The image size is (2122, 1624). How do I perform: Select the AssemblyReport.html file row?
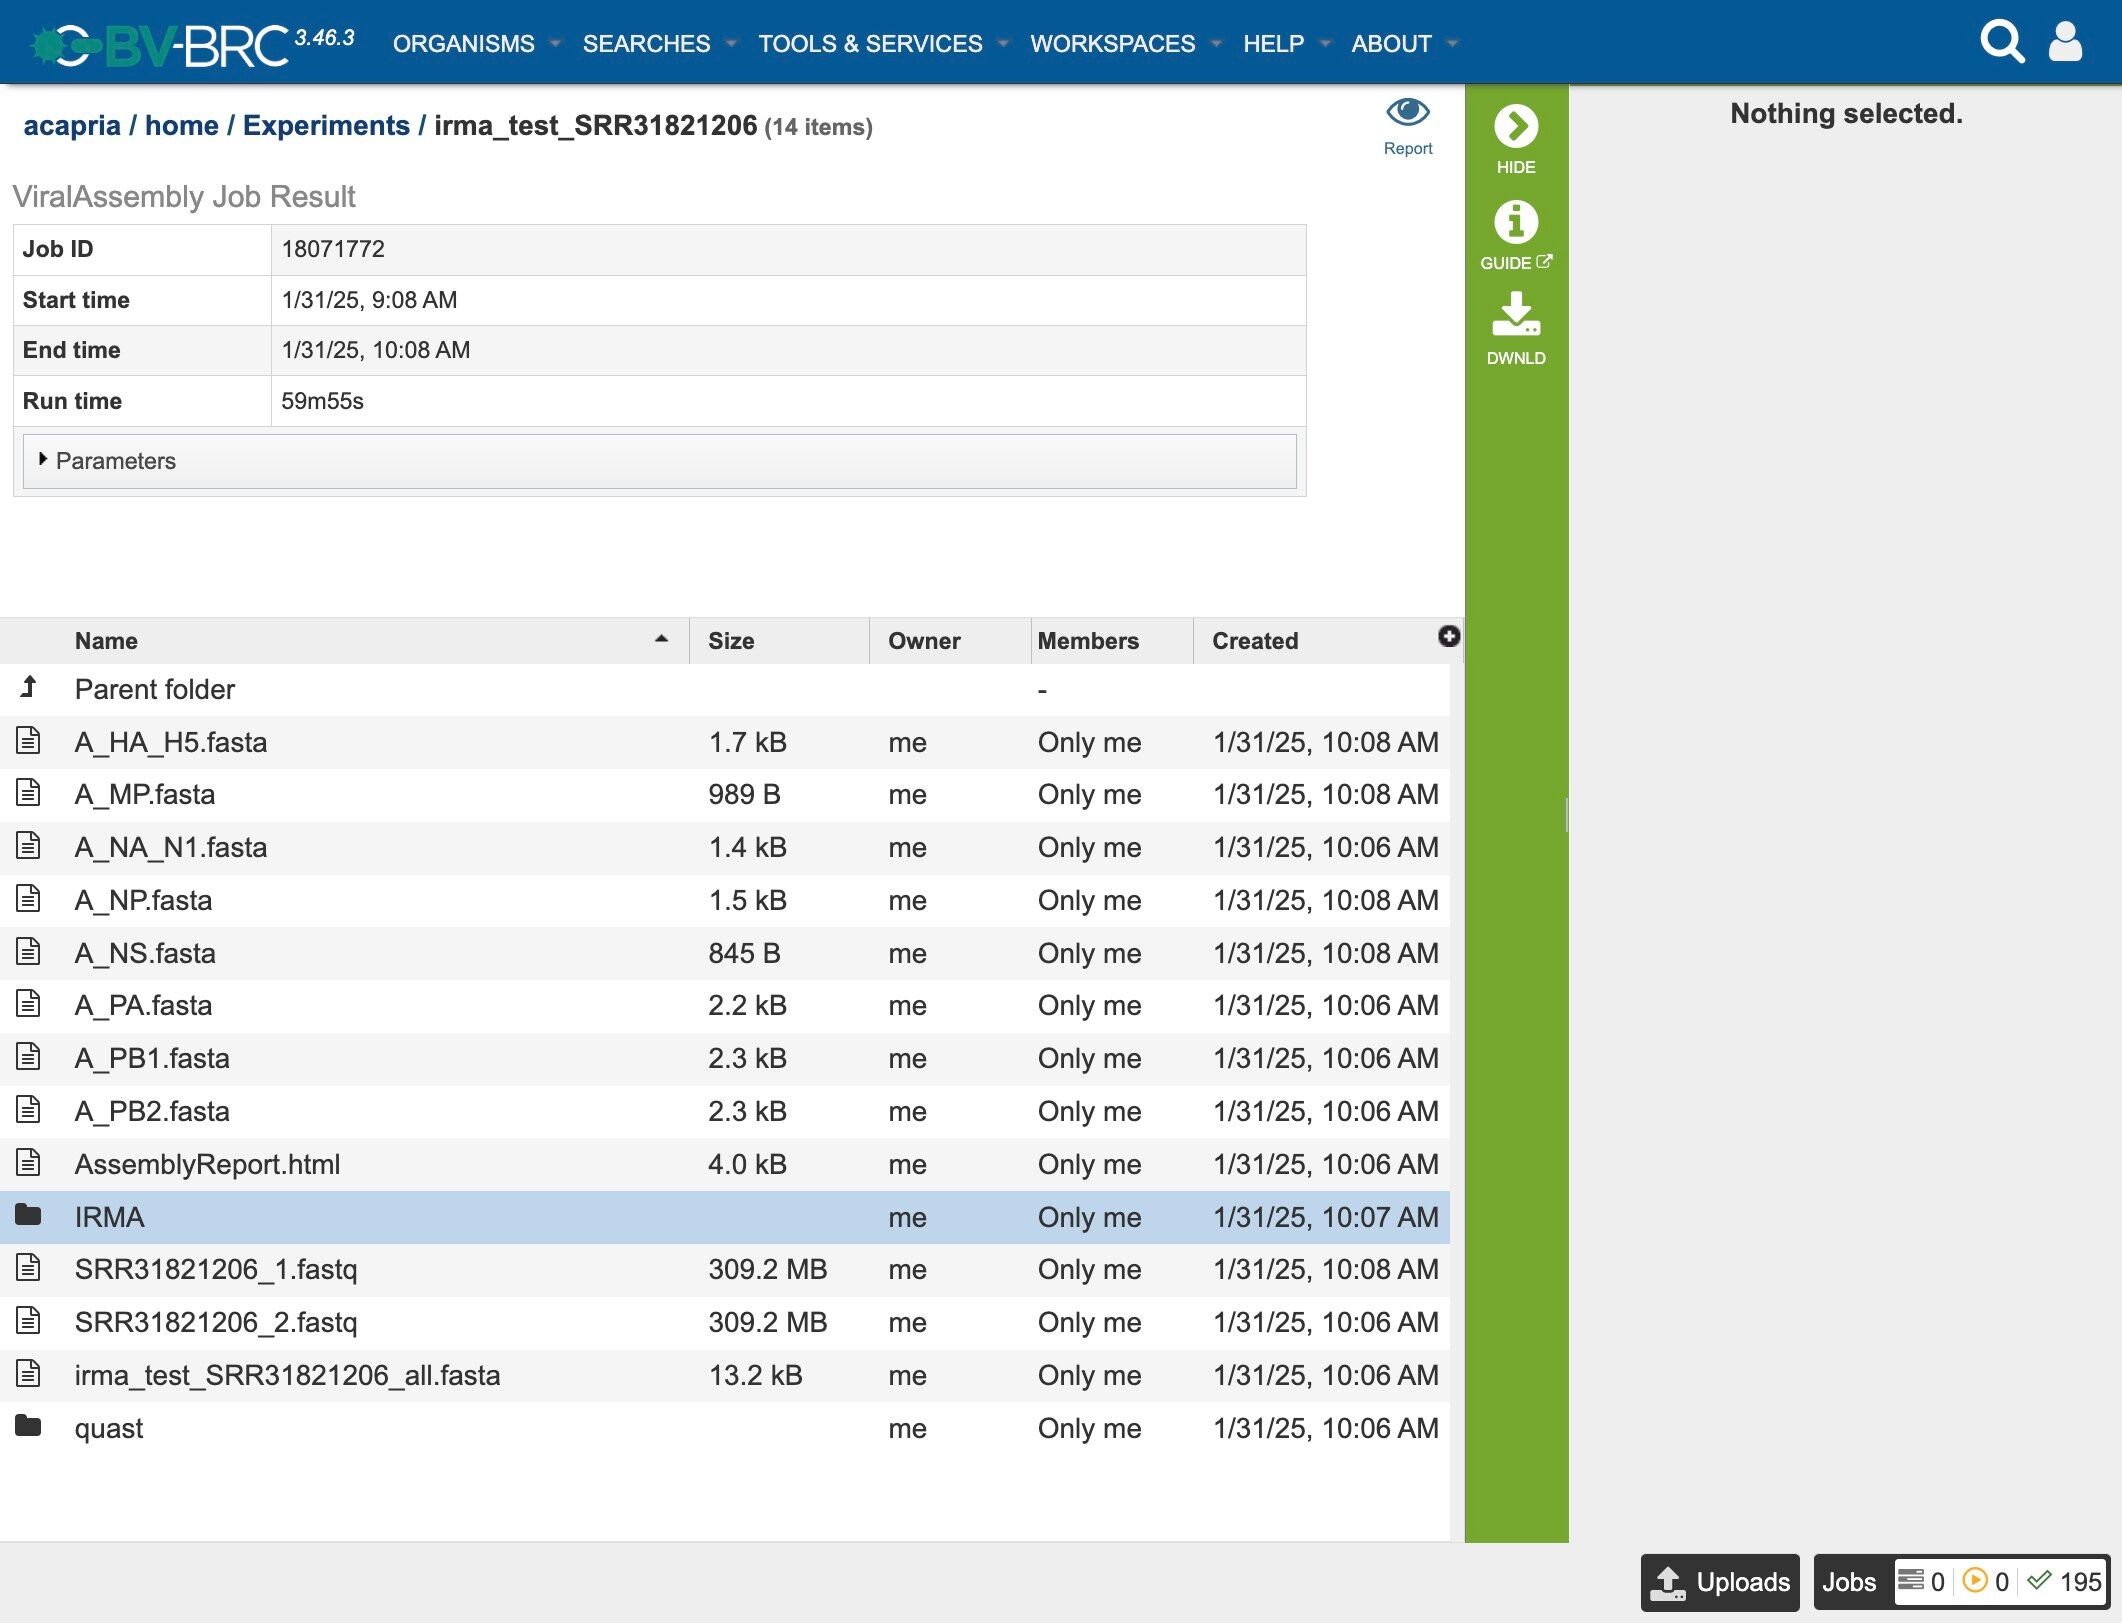[x=207, y=1164]
